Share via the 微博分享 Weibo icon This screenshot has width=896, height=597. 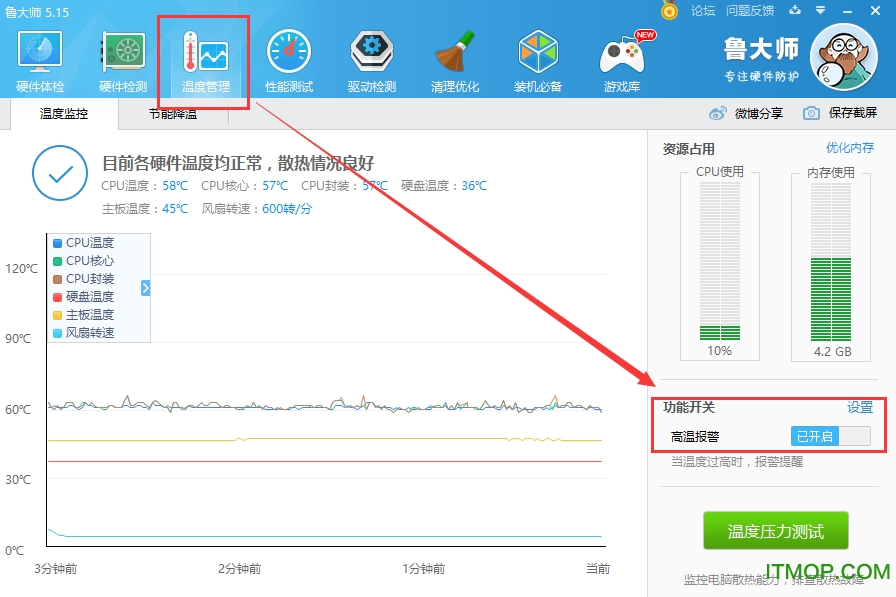pos(718,113)
